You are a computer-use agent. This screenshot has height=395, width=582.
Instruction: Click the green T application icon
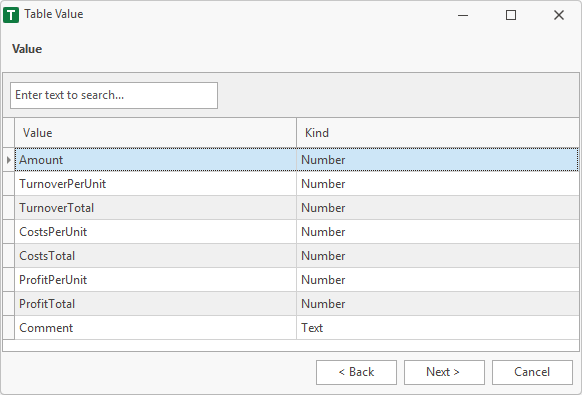pos(11,15)
